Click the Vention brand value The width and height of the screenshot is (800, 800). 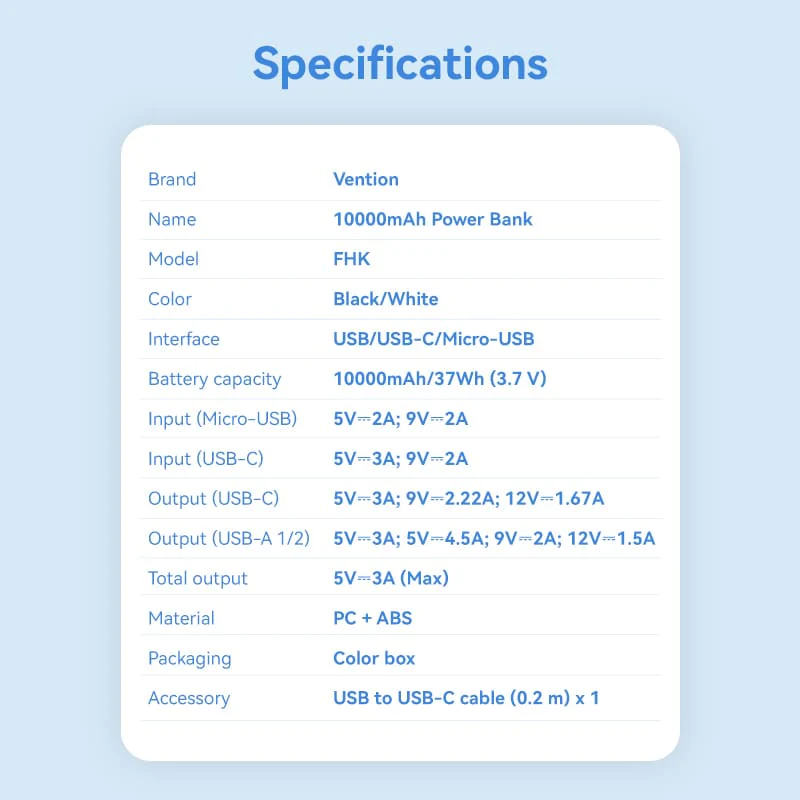(x=366, y=180)
